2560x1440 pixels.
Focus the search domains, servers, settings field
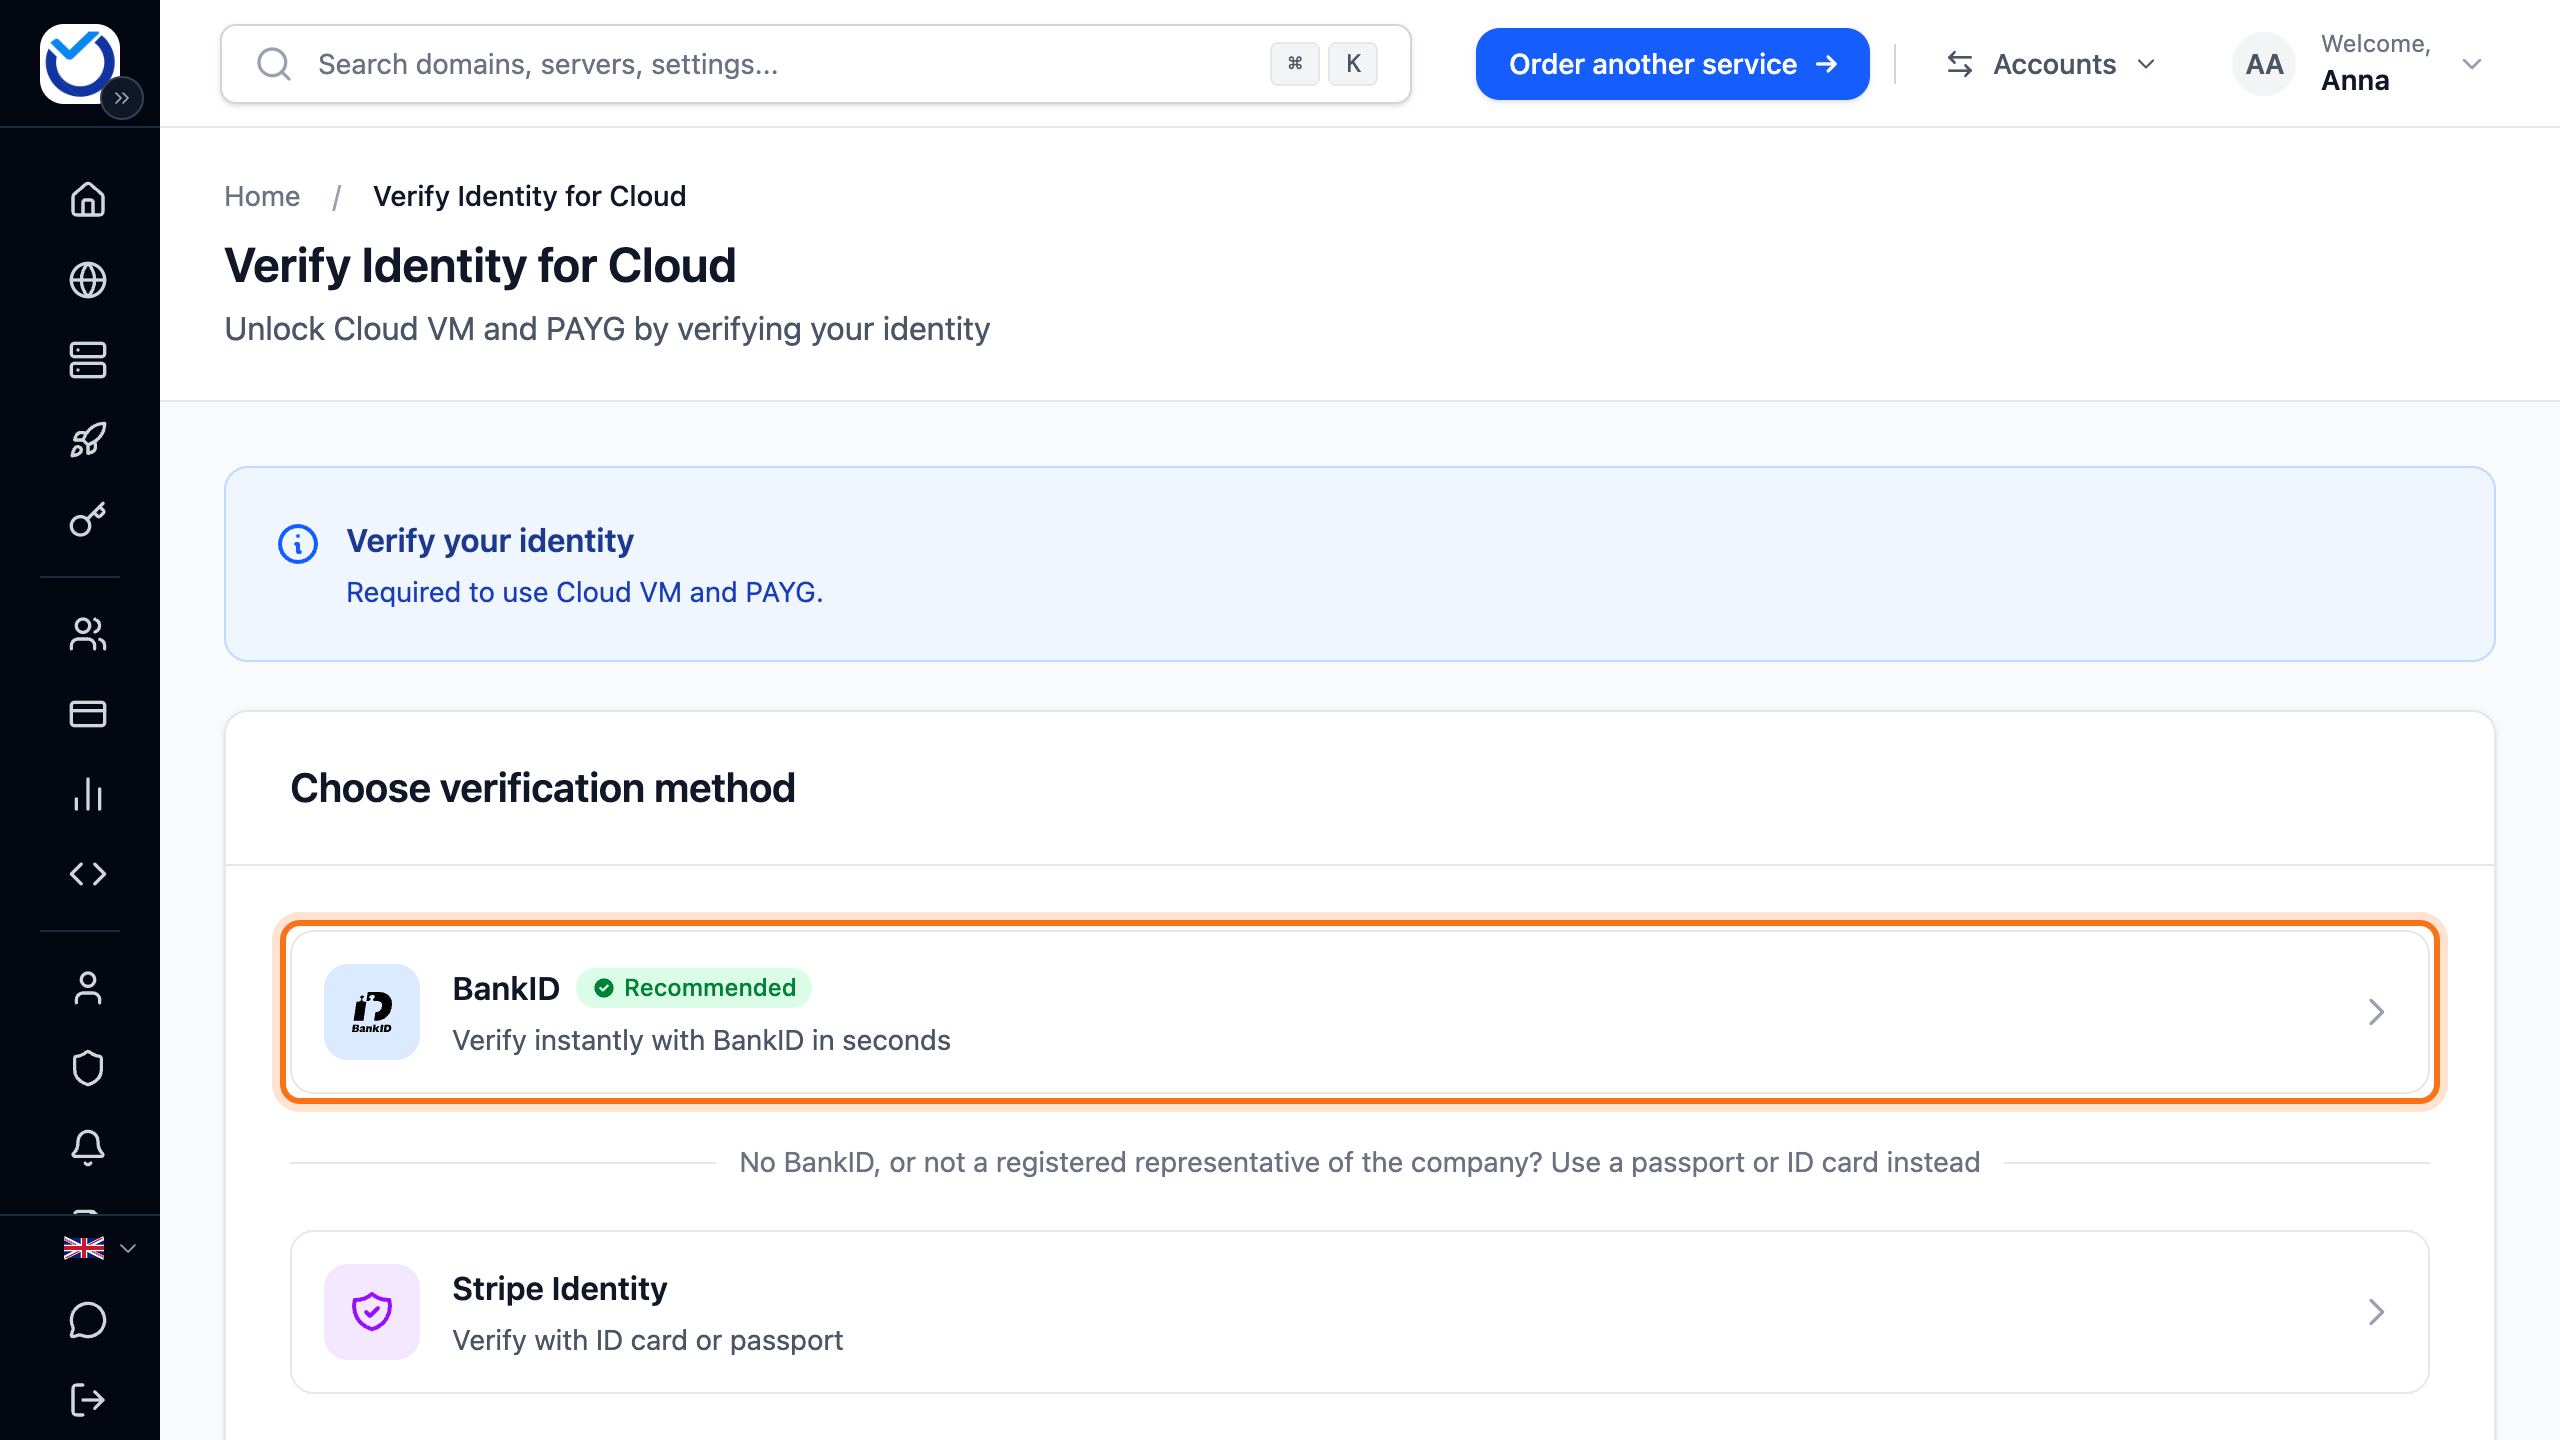(x=815, y=64)
